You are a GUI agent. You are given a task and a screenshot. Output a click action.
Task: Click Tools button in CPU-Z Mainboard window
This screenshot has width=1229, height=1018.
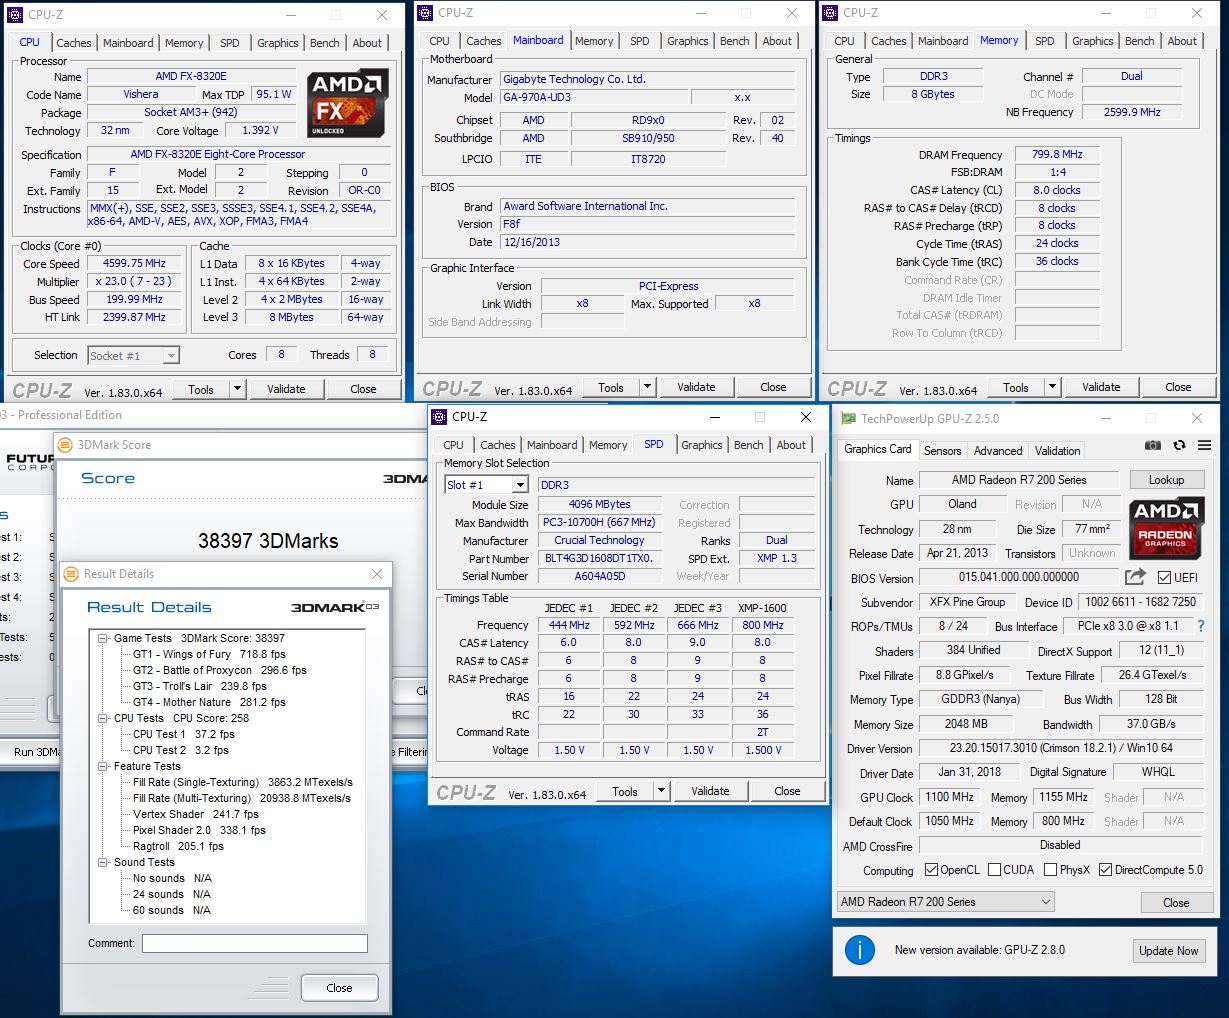(x=611, y=387)
